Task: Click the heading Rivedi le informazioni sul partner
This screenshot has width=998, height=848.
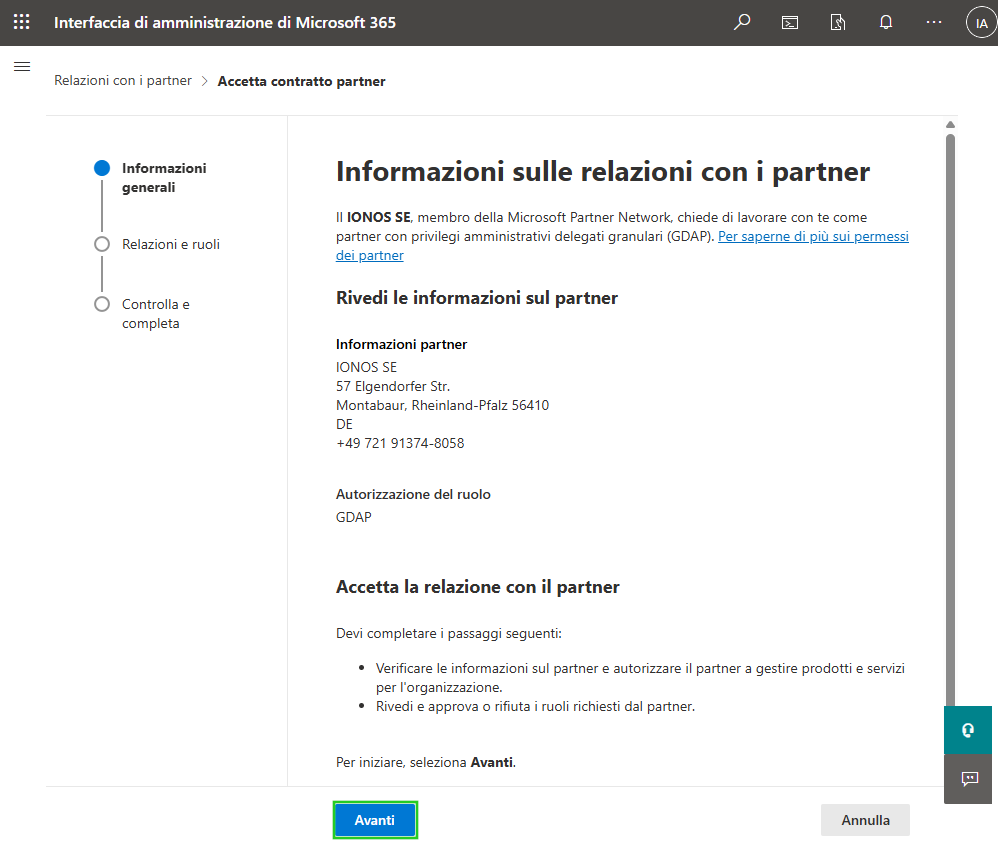Action: click(x=477, y=298)
